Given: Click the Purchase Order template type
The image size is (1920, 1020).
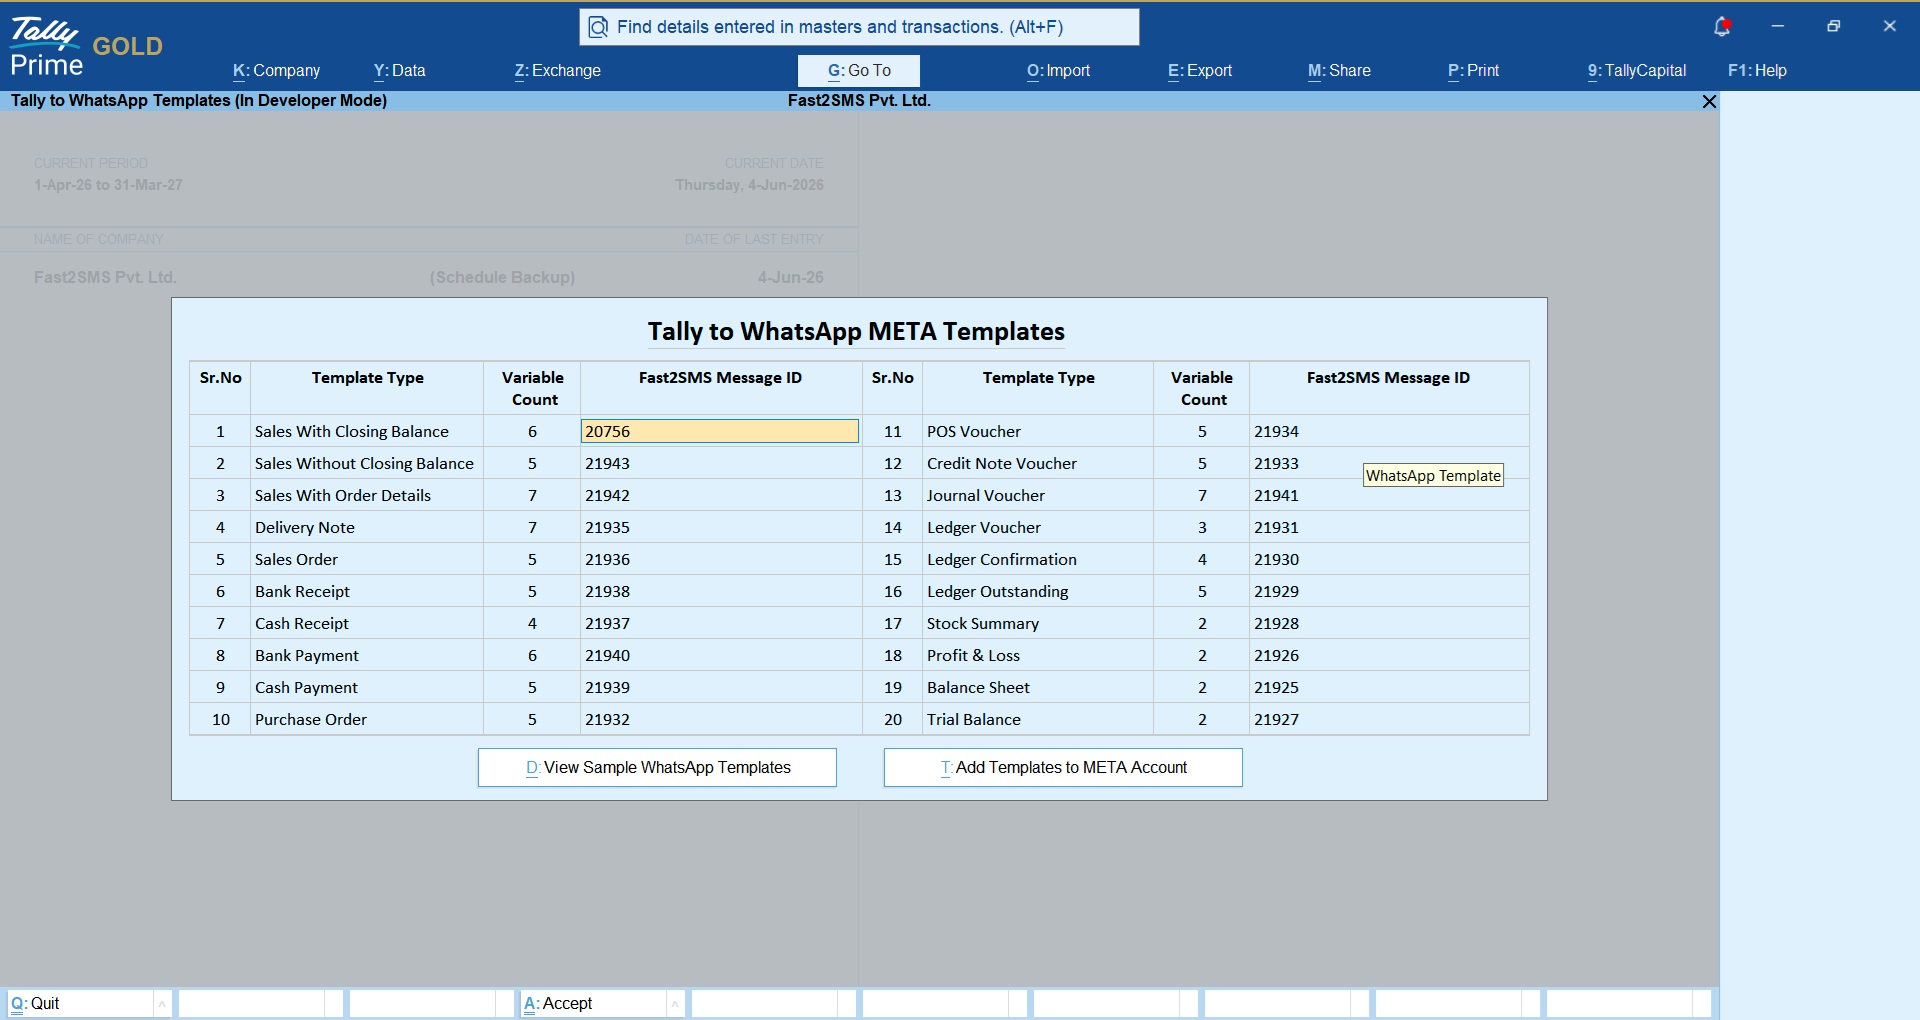Looking at the screenshot, I should coord(311,719).
